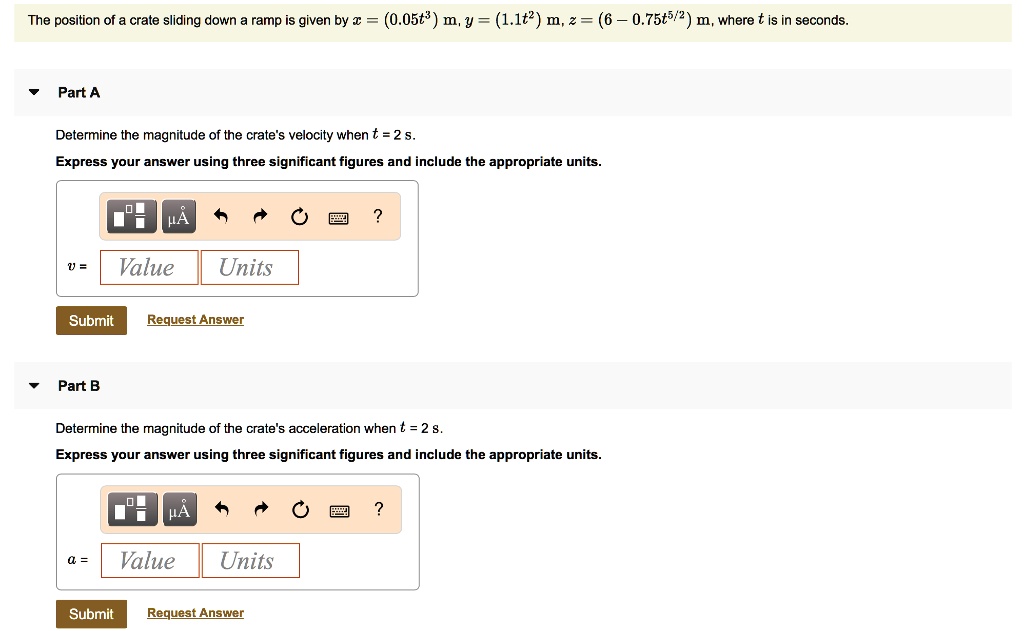The width and height of the screenshot is (1024, 631).
Task: Submit the Part A answer
Action: pos(91,320)
